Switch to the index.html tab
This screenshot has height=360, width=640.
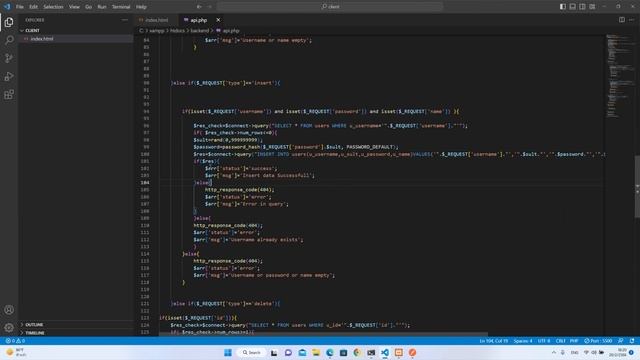click(157, 20)
